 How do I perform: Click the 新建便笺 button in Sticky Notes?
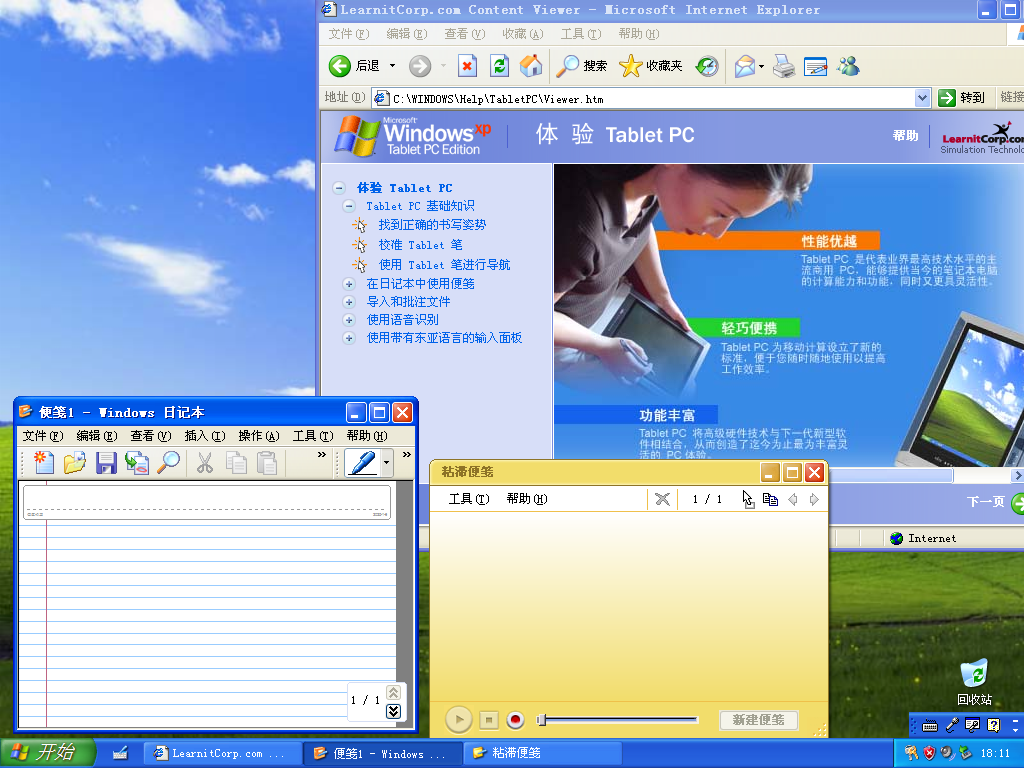[x=758, y=720]
